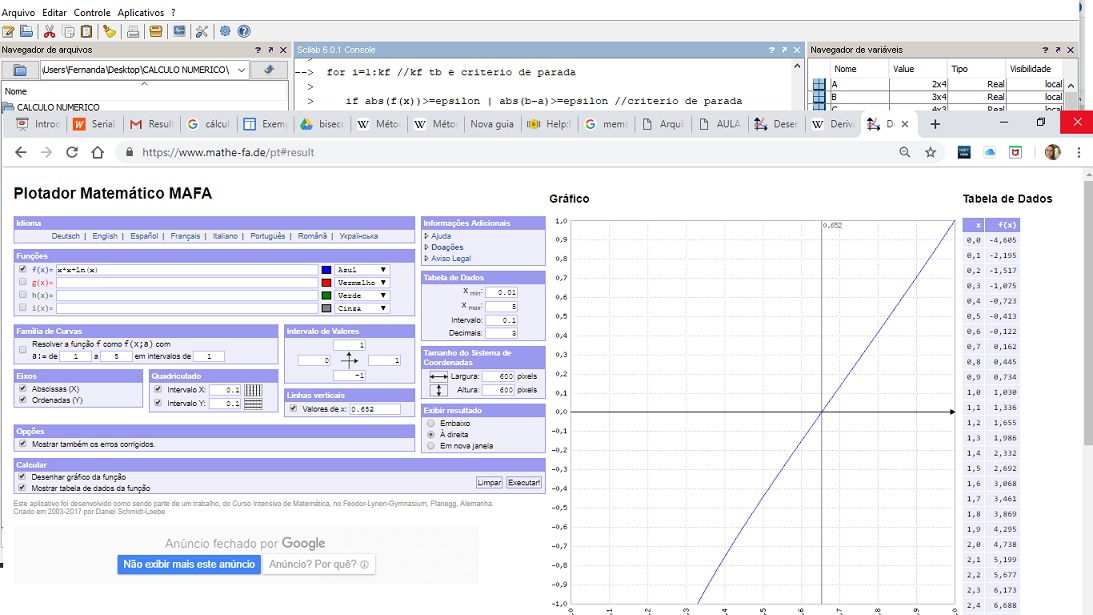Switch to the 'Nova guia' browser tab

(491, 124)
